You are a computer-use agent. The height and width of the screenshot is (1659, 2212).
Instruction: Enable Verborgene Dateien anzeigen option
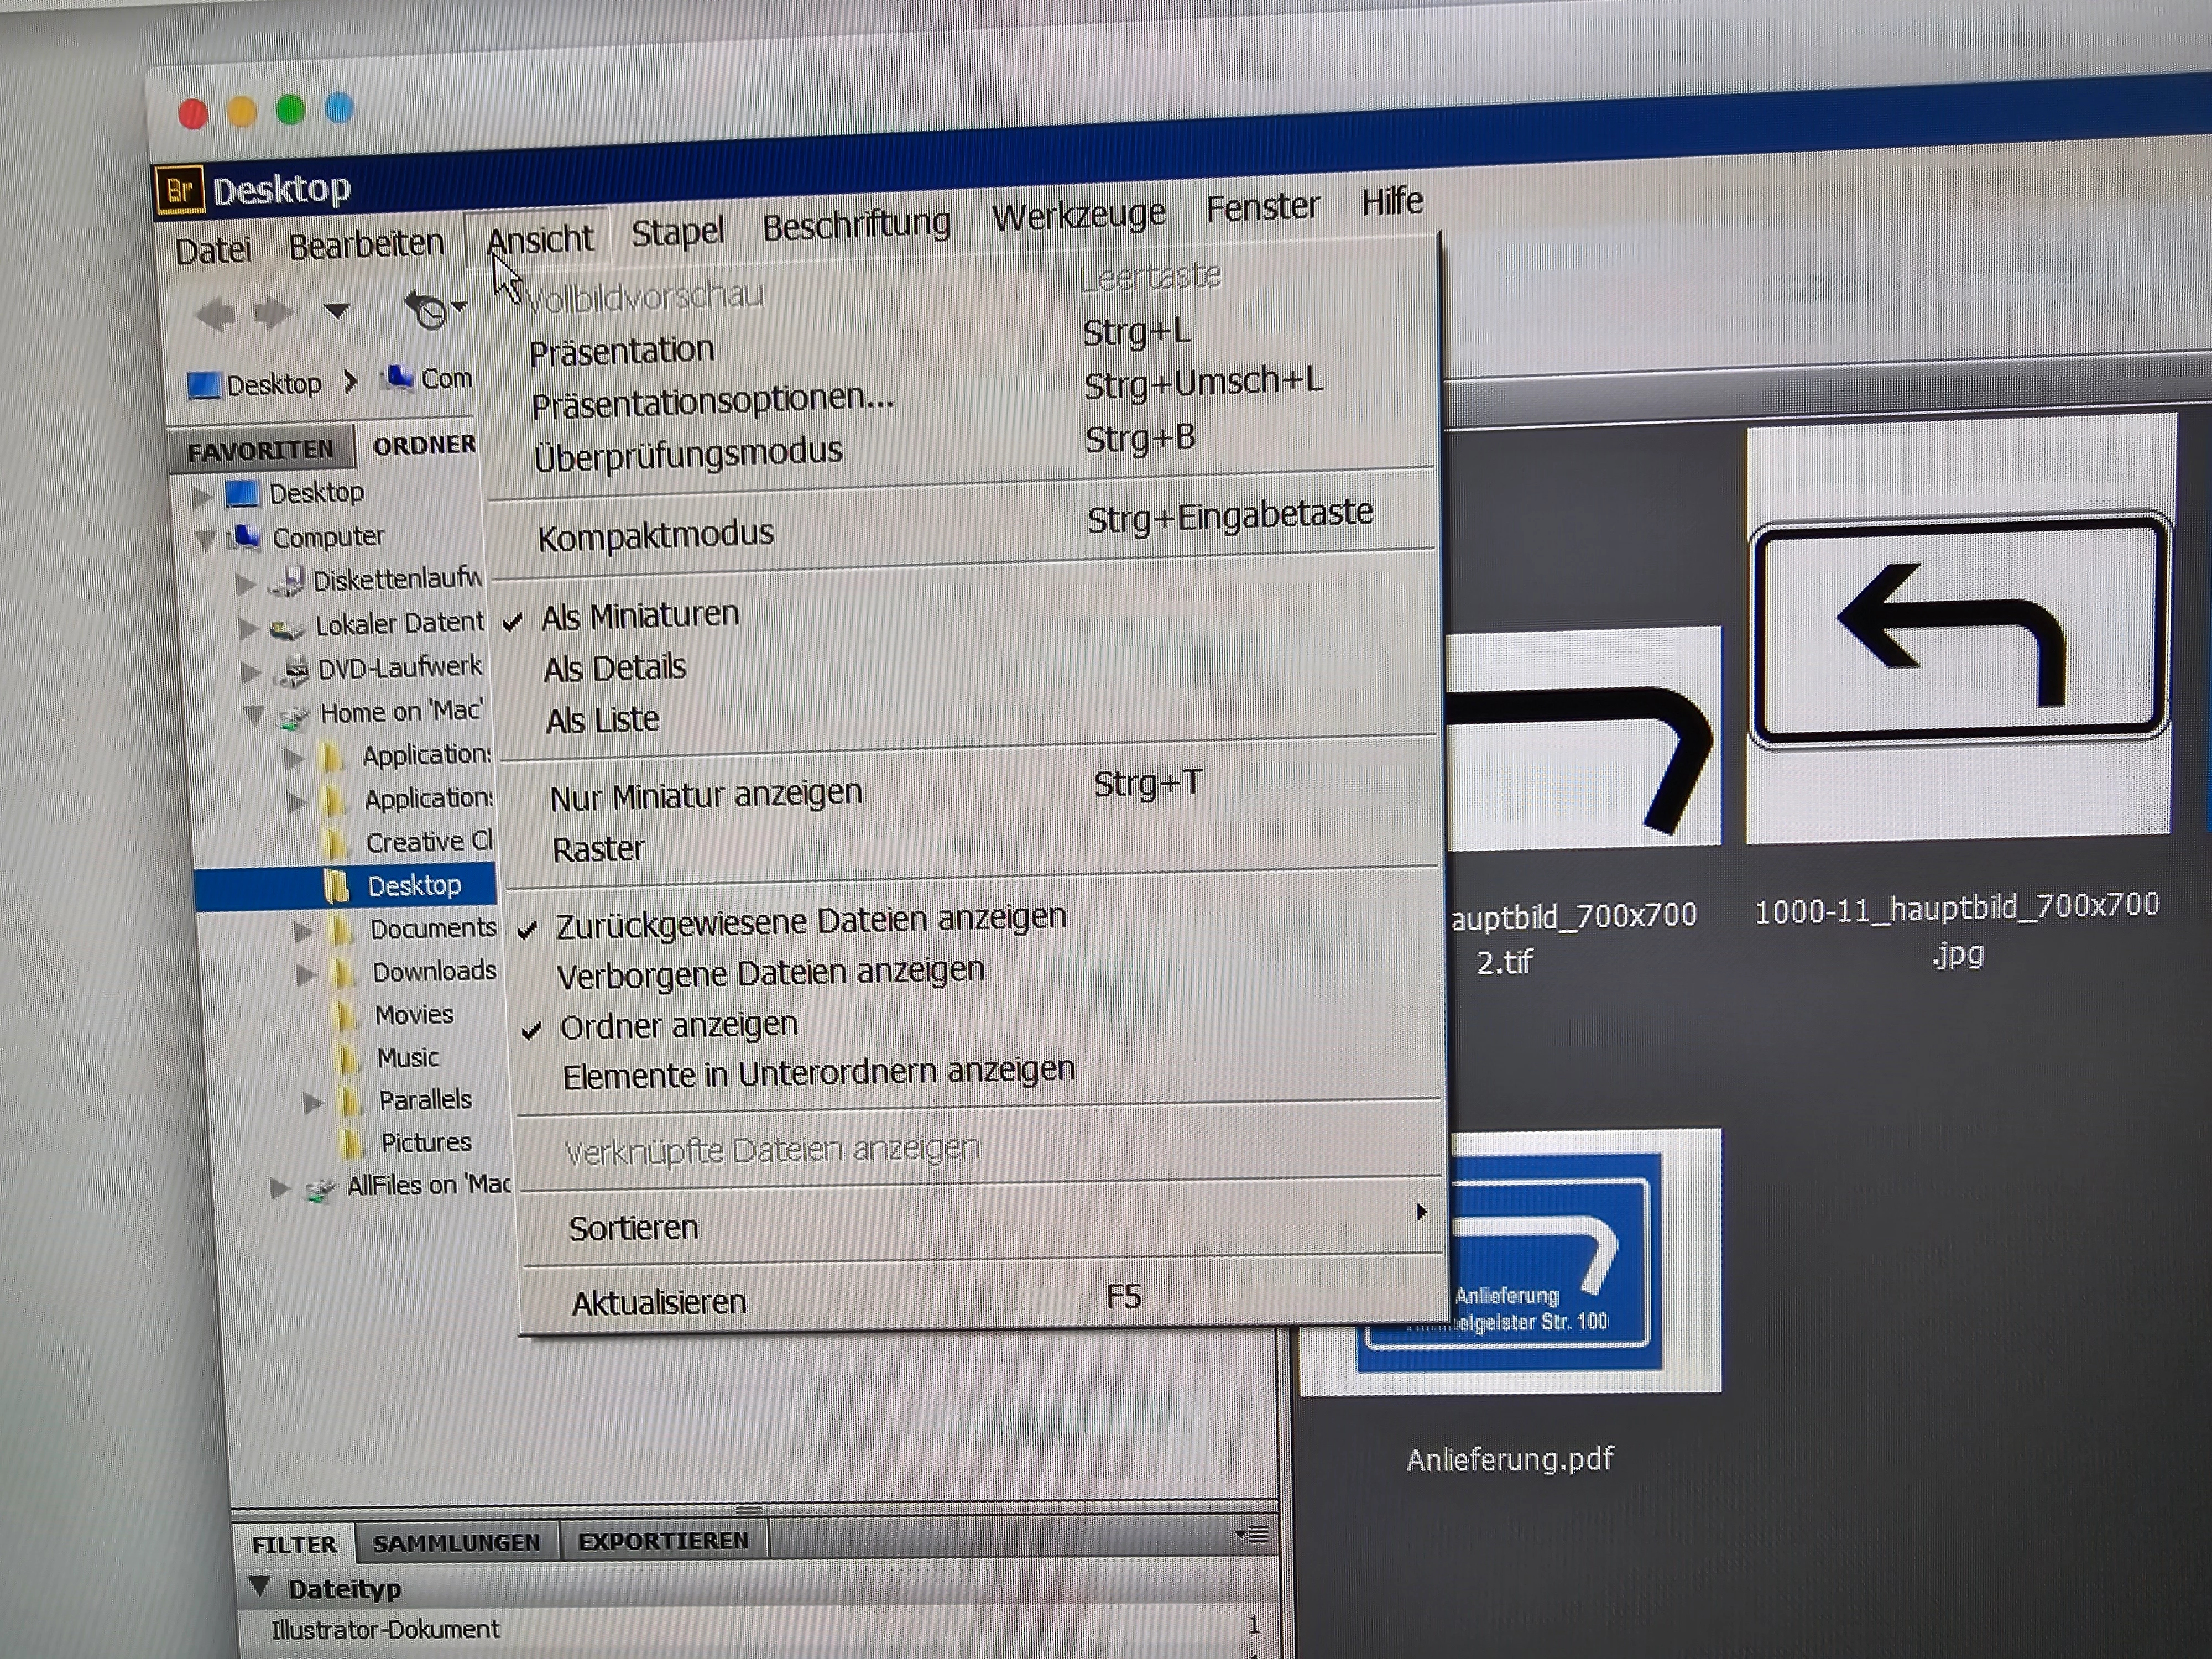[x=770, y=973]
